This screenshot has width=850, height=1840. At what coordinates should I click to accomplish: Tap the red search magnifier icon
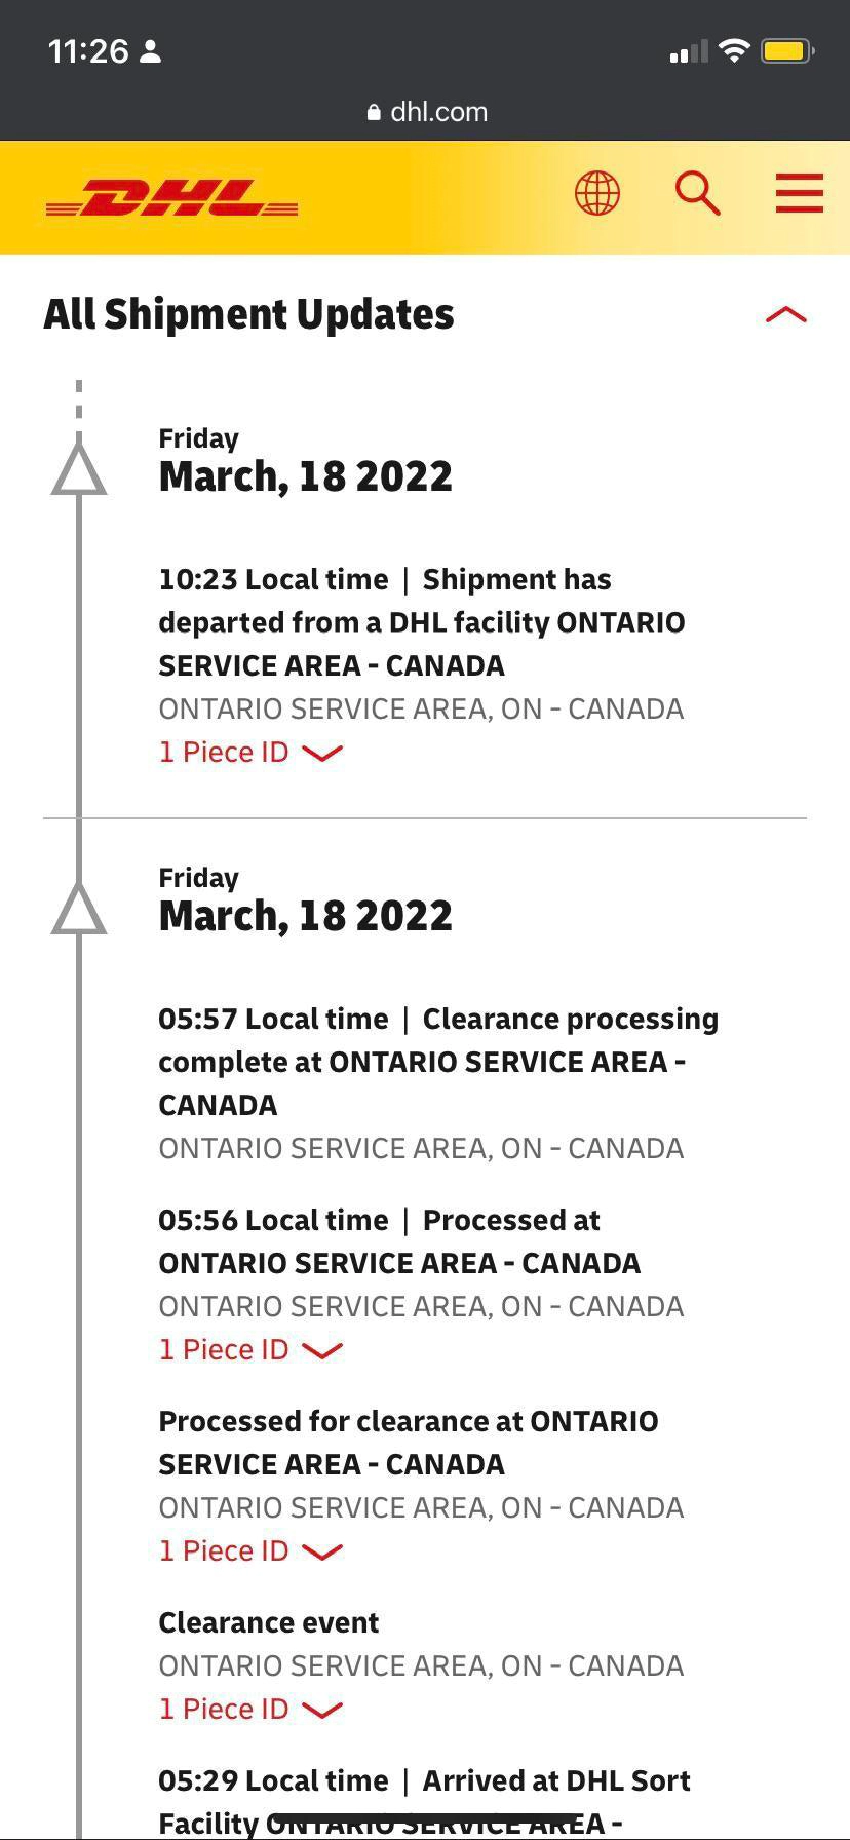(697, 193)
